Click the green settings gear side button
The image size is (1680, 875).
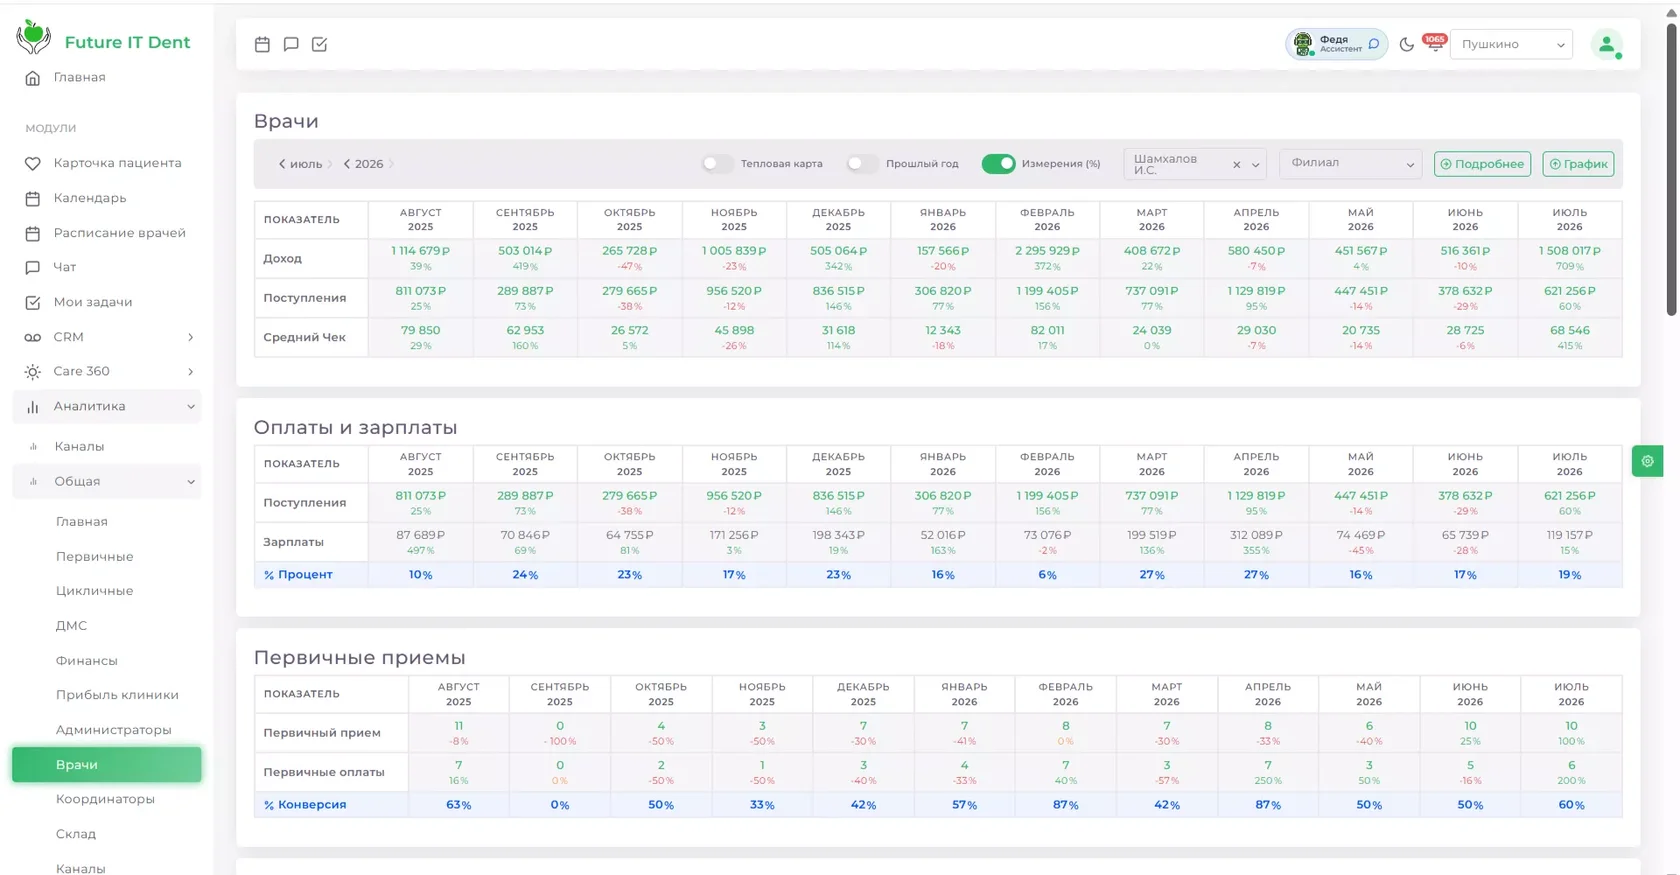[x=1647, y=461]
